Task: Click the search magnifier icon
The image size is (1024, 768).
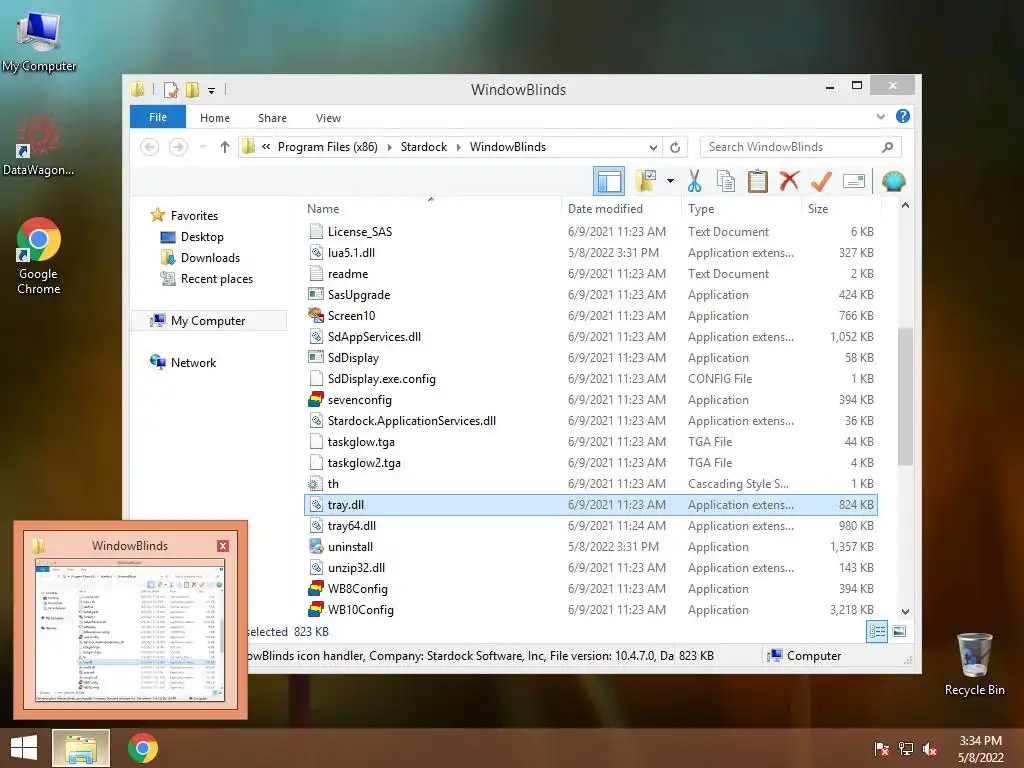Action: tap(888, 147)
